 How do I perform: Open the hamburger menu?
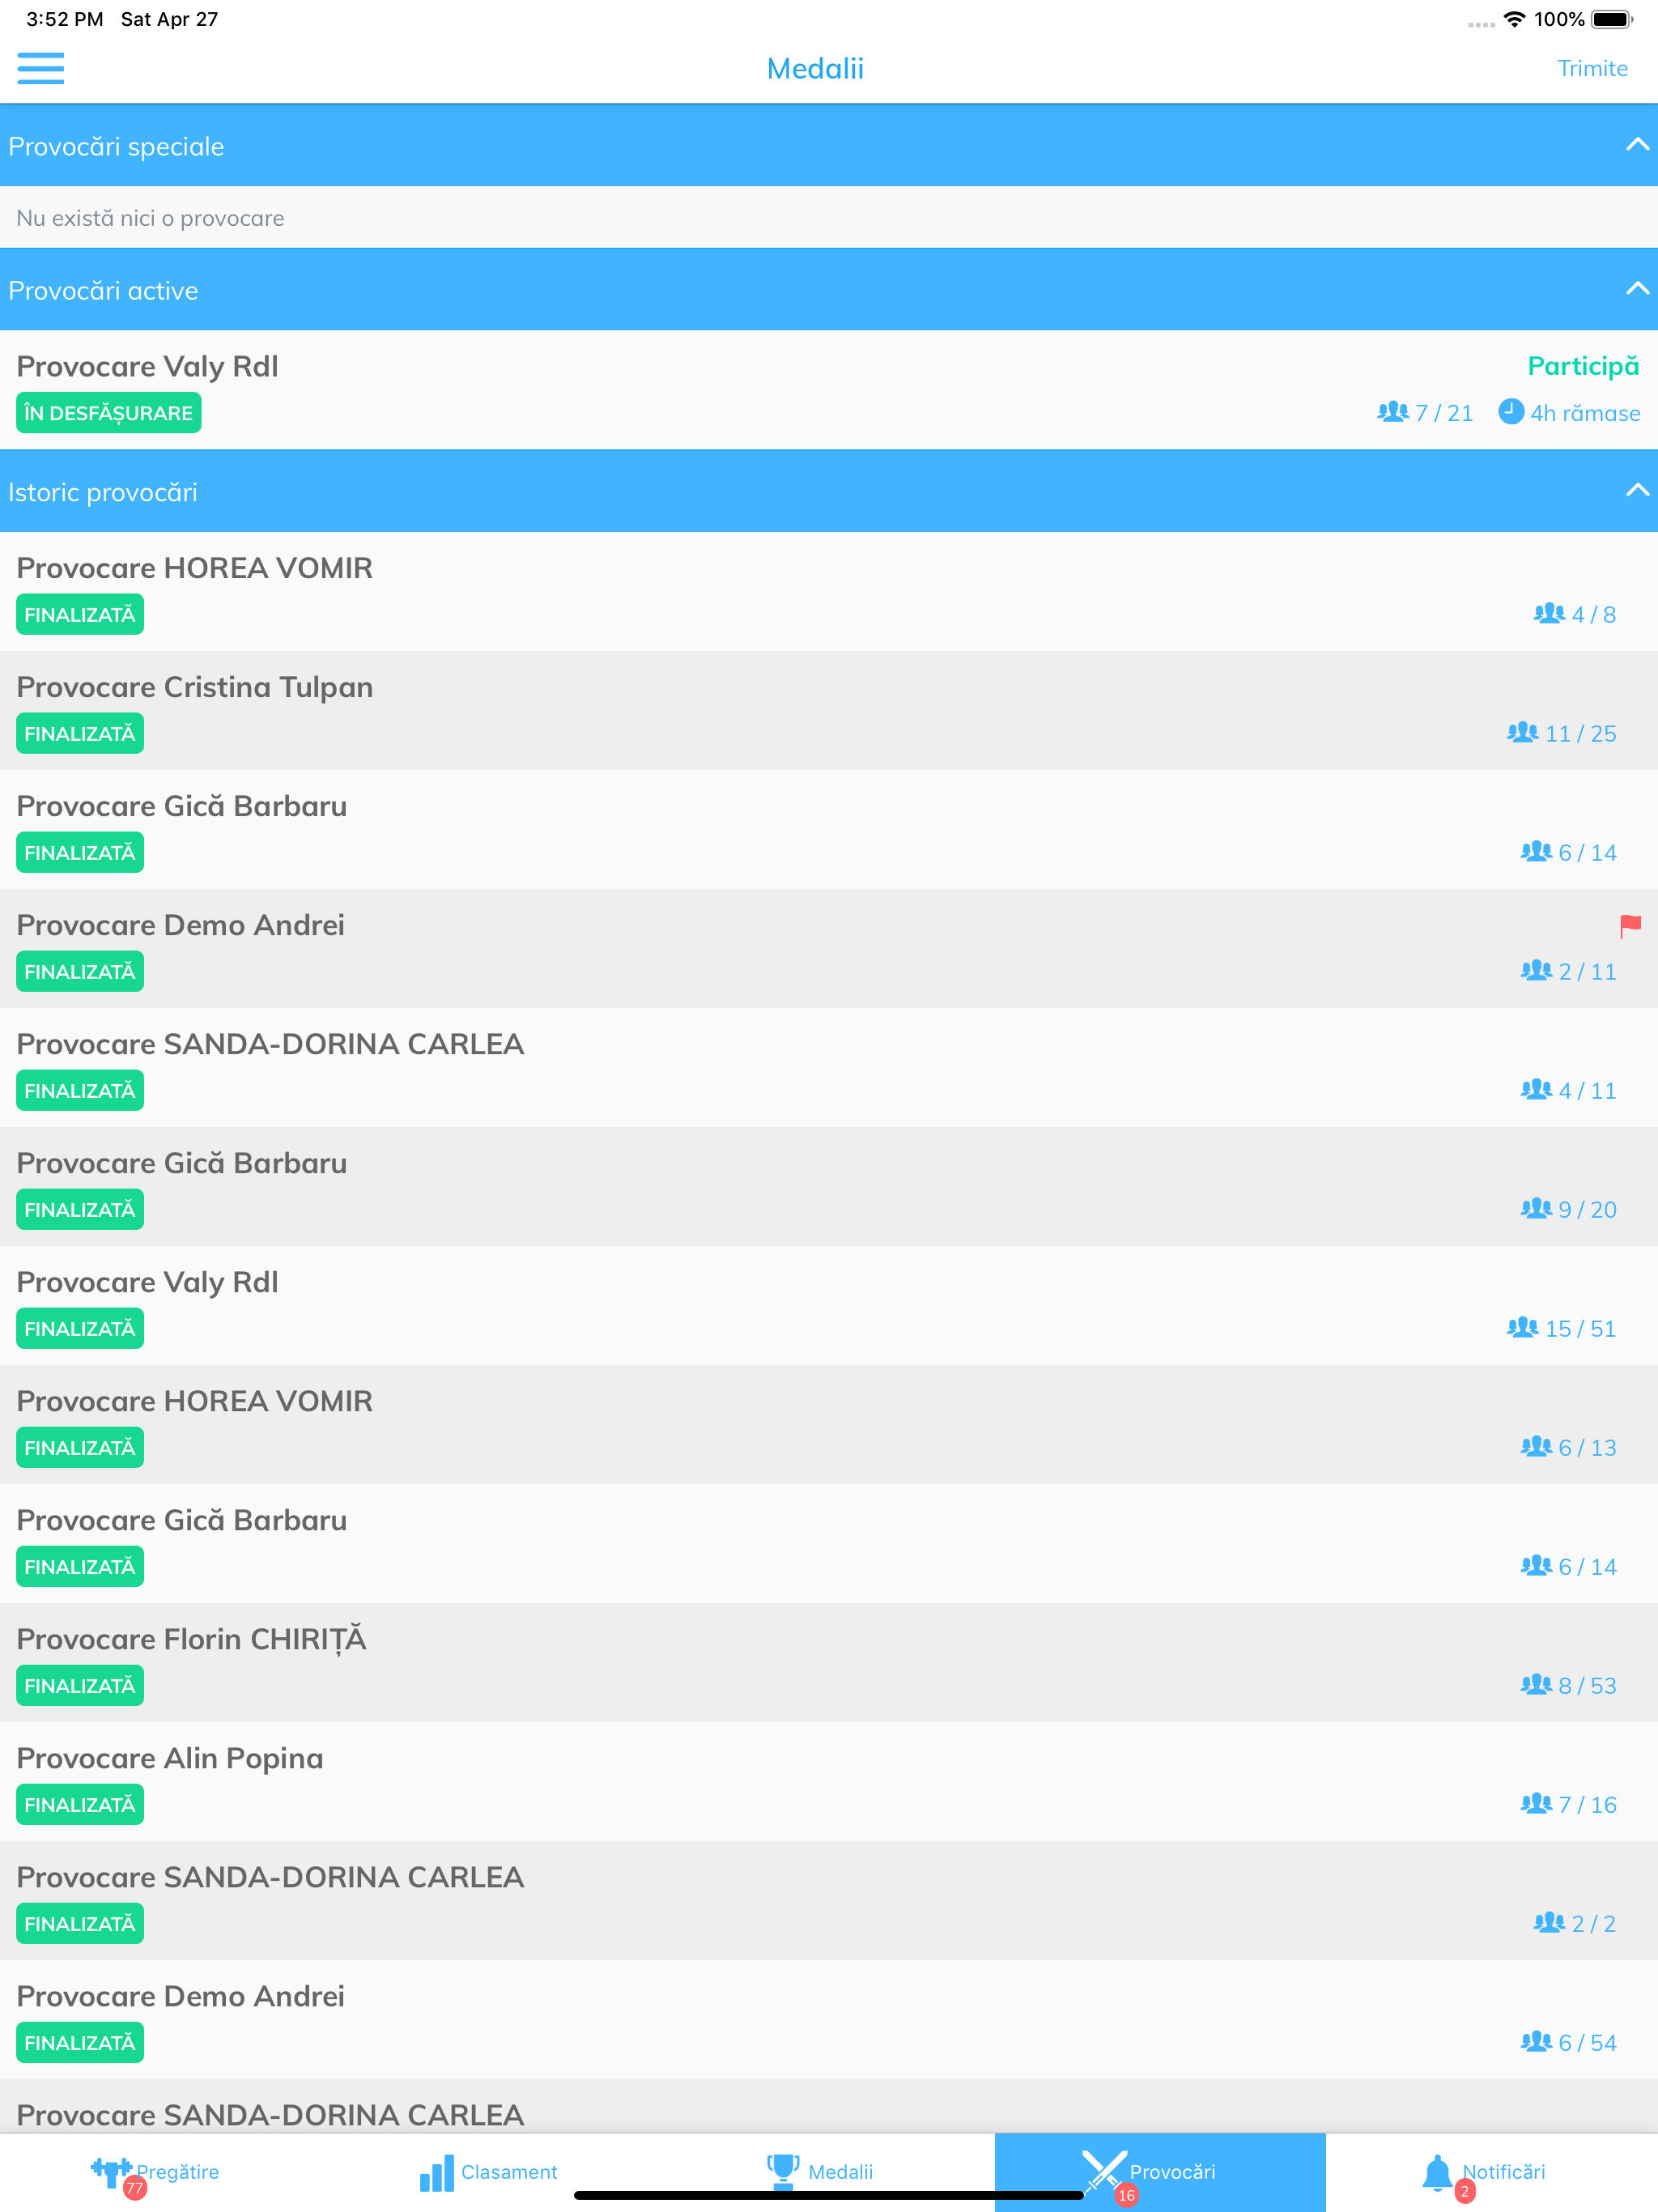pos(40,68)
